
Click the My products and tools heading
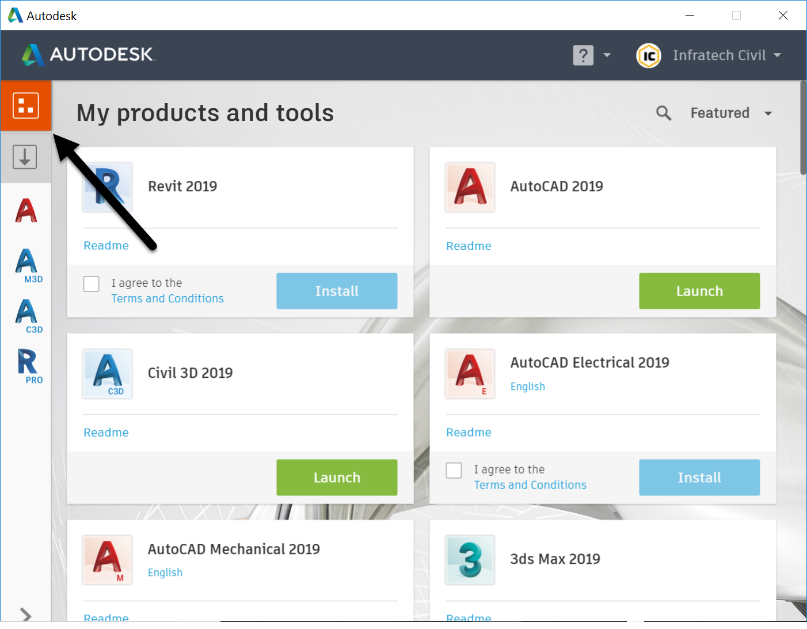click(205, 113)
